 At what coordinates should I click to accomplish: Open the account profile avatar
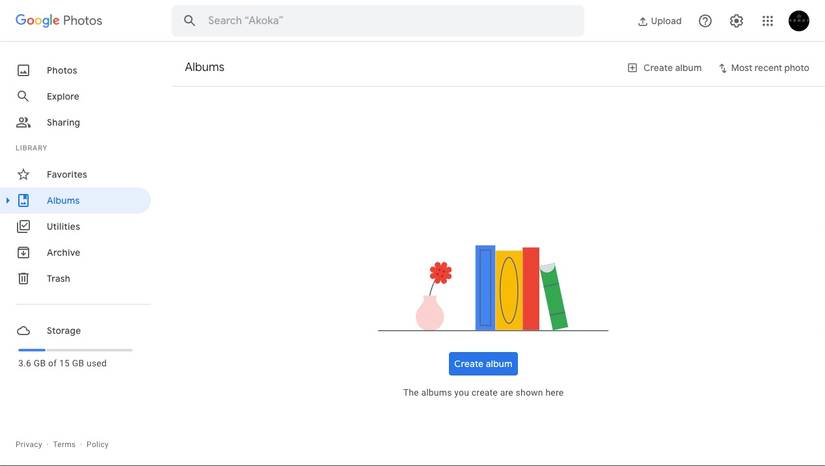click(x=799, y=21)
